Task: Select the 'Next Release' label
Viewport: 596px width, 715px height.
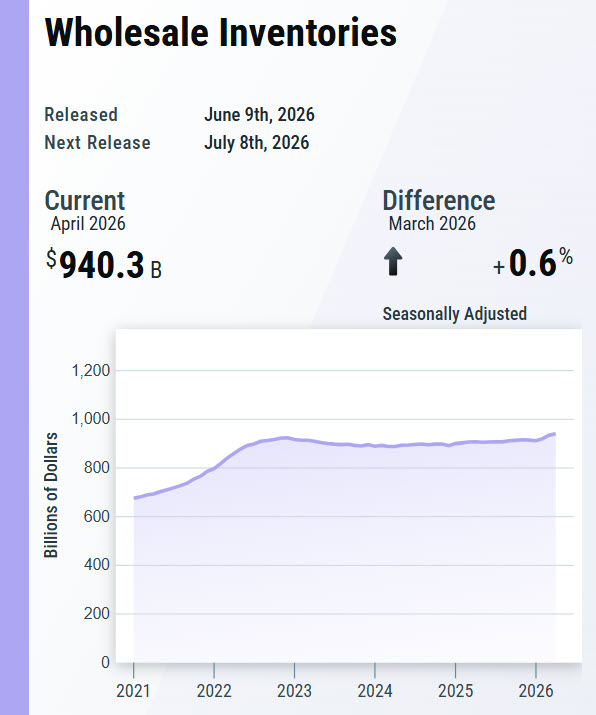Action: (x=97, y=143)
